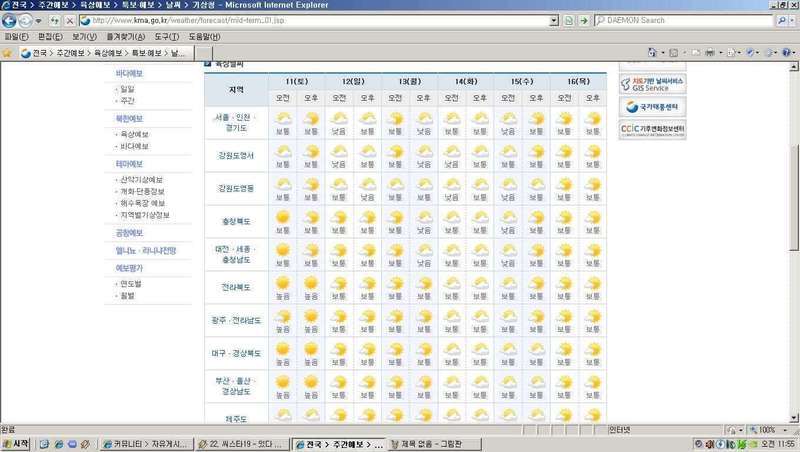Click the DAEMON Search box
Image resolution: width=800 pixels, height=452 pixels.
(x=684, y=20)
